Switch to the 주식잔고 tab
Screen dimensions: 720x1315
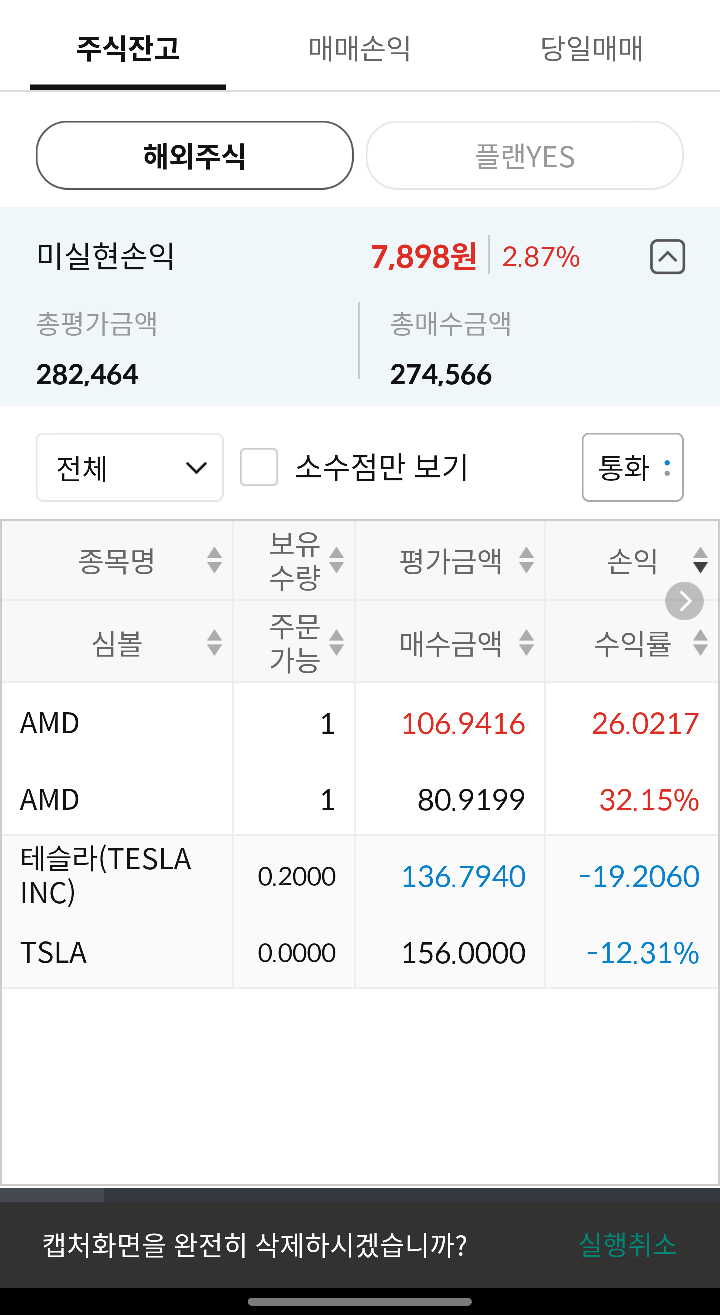tap(128, 48)
